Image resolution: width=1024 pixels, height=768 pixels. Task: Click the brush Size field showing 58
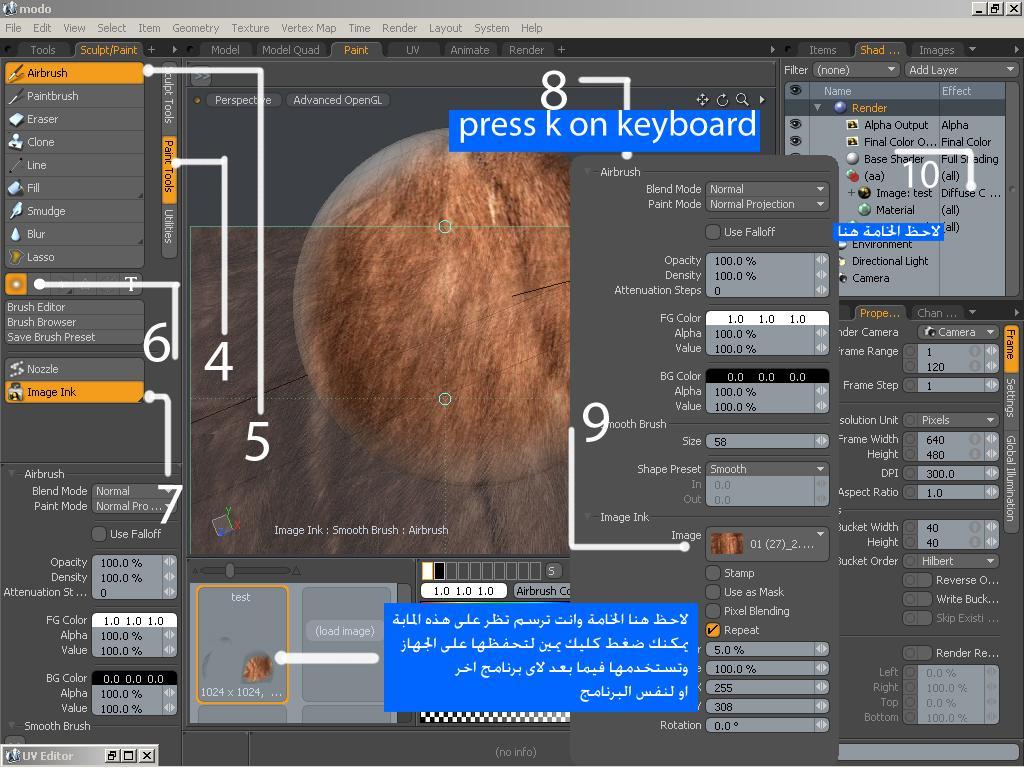[x=767, y=441]
